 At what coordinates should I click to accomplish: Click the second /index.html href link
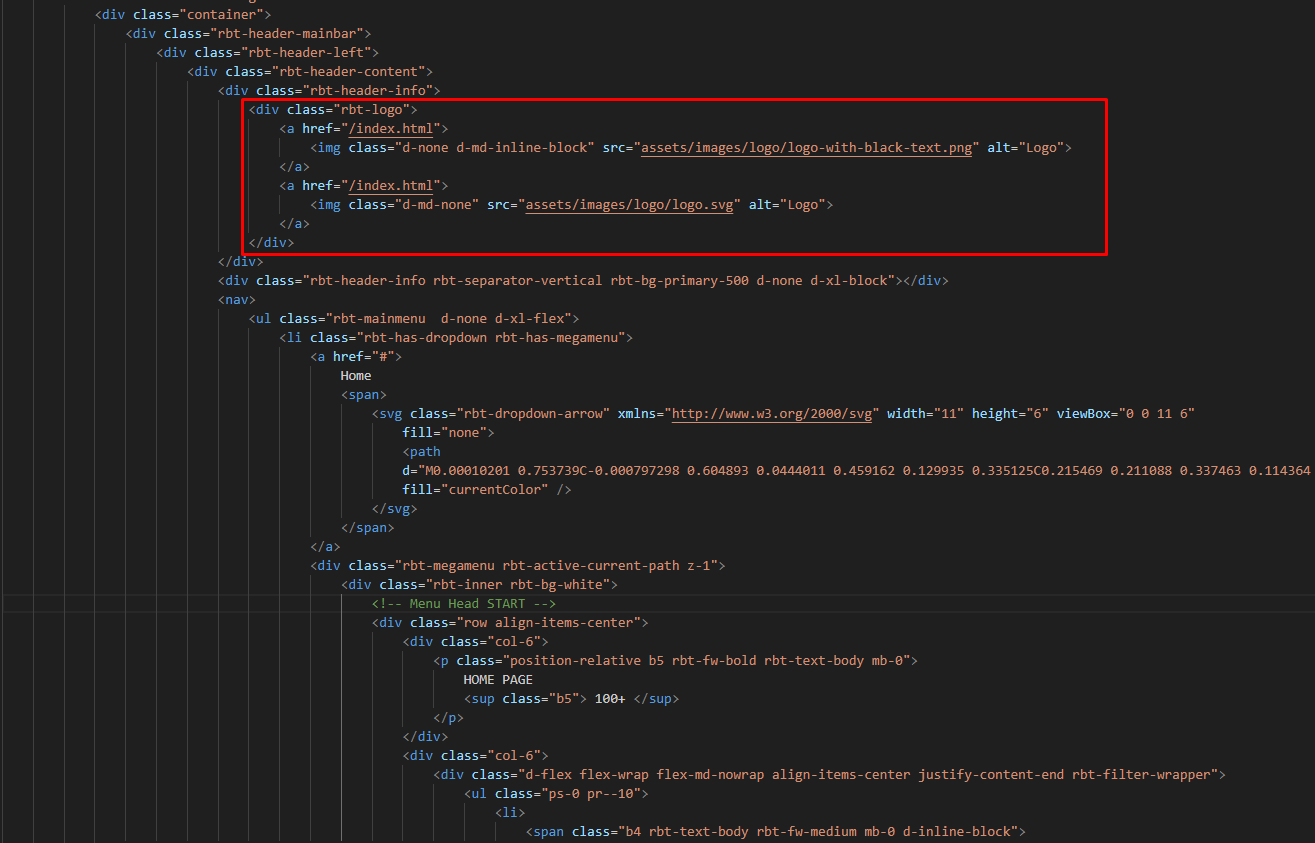point(394,185)
